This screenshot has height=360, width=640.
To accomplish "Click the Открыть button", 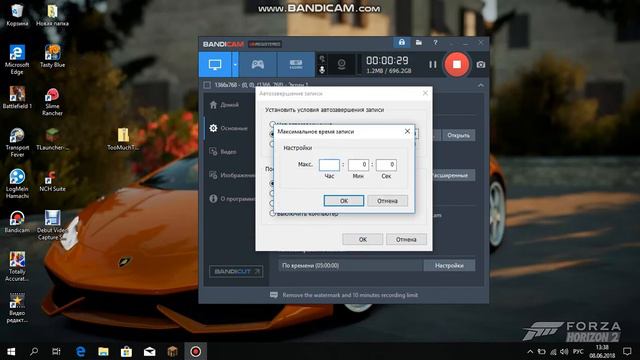I will (x=458, y=135).
